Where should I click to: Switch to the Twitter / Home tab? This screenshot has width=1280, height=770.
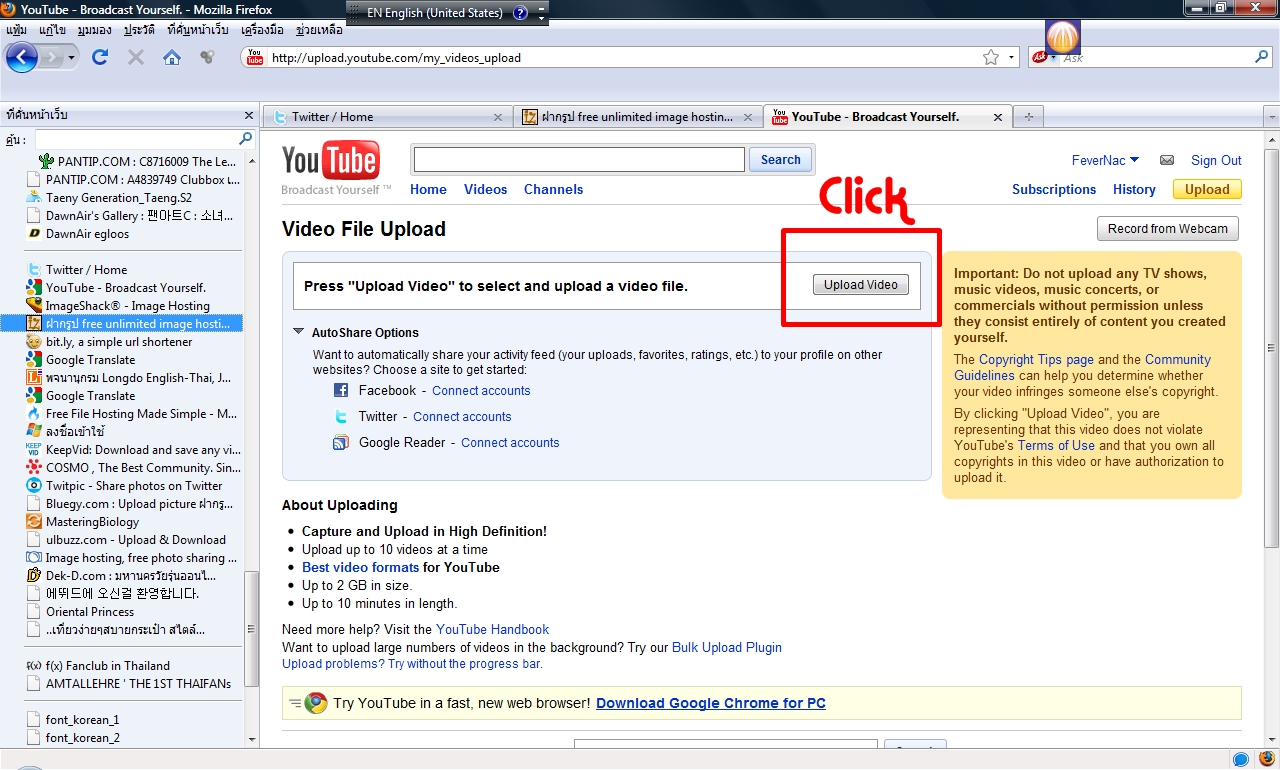[388, 117]
